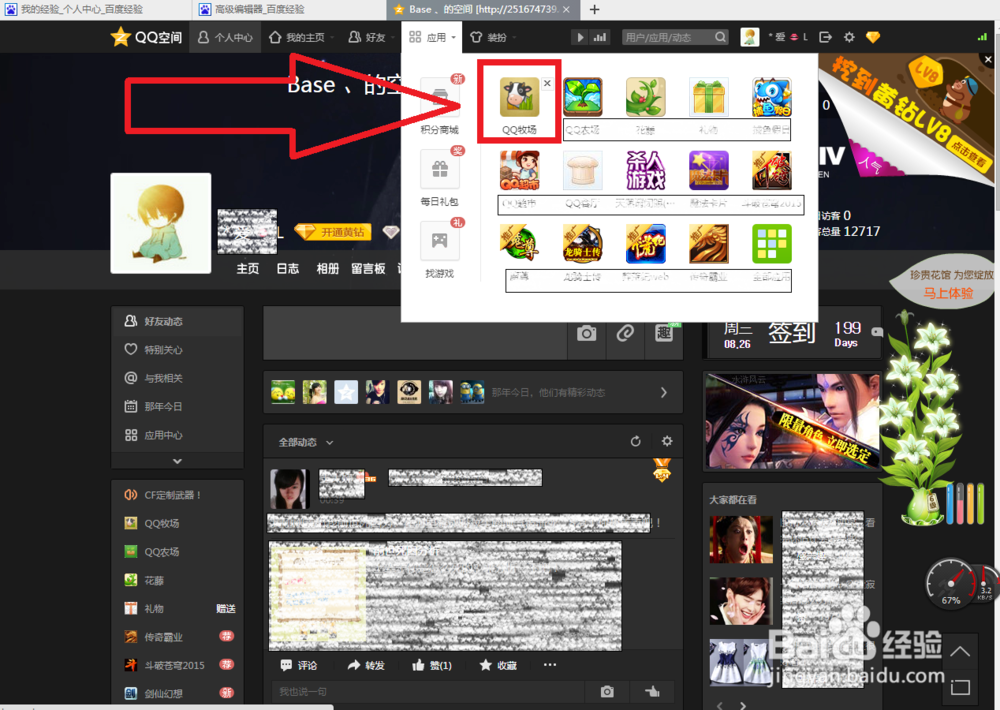Screen dimensions: 1000x710
Task: Open the music equalizer bars icon
Action: [599, 38]
